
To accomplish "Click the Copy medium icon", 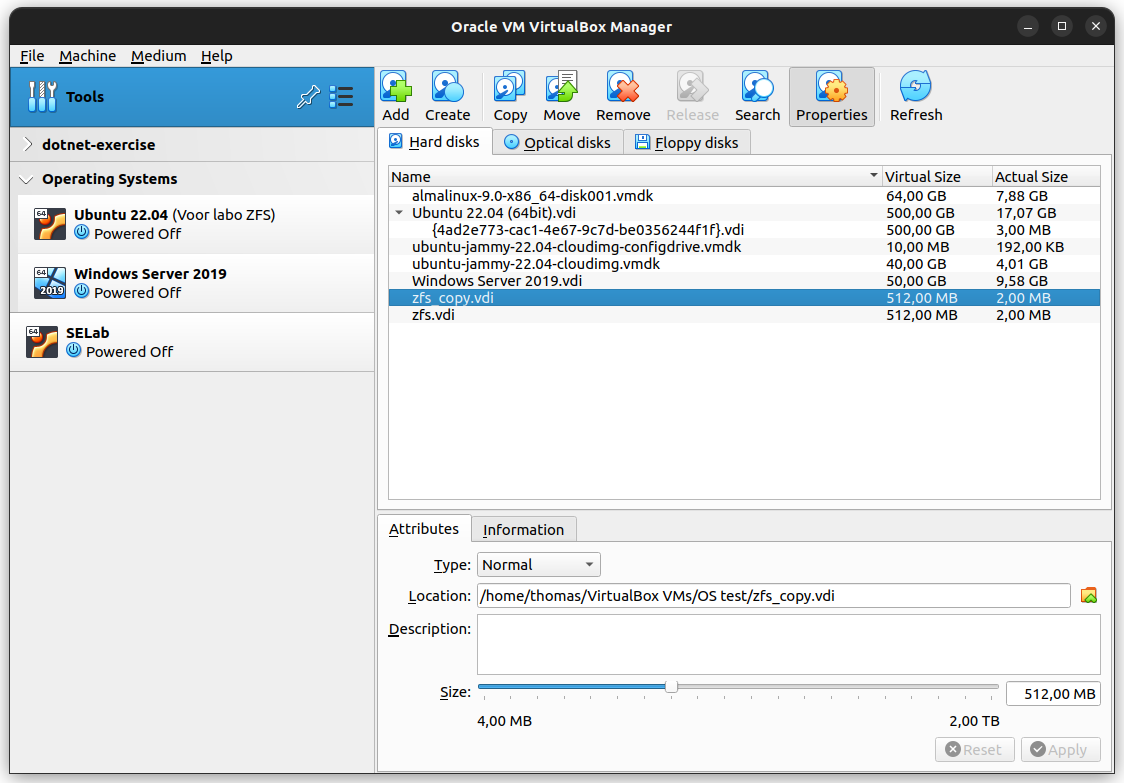I will point(509,96).
